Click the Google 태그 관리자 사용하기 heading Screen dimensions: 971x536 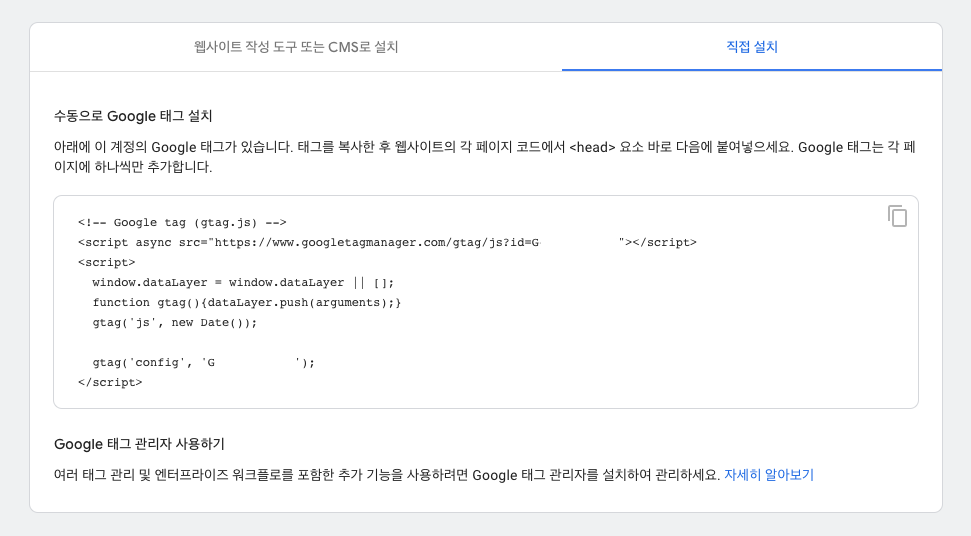pos(139,444)
